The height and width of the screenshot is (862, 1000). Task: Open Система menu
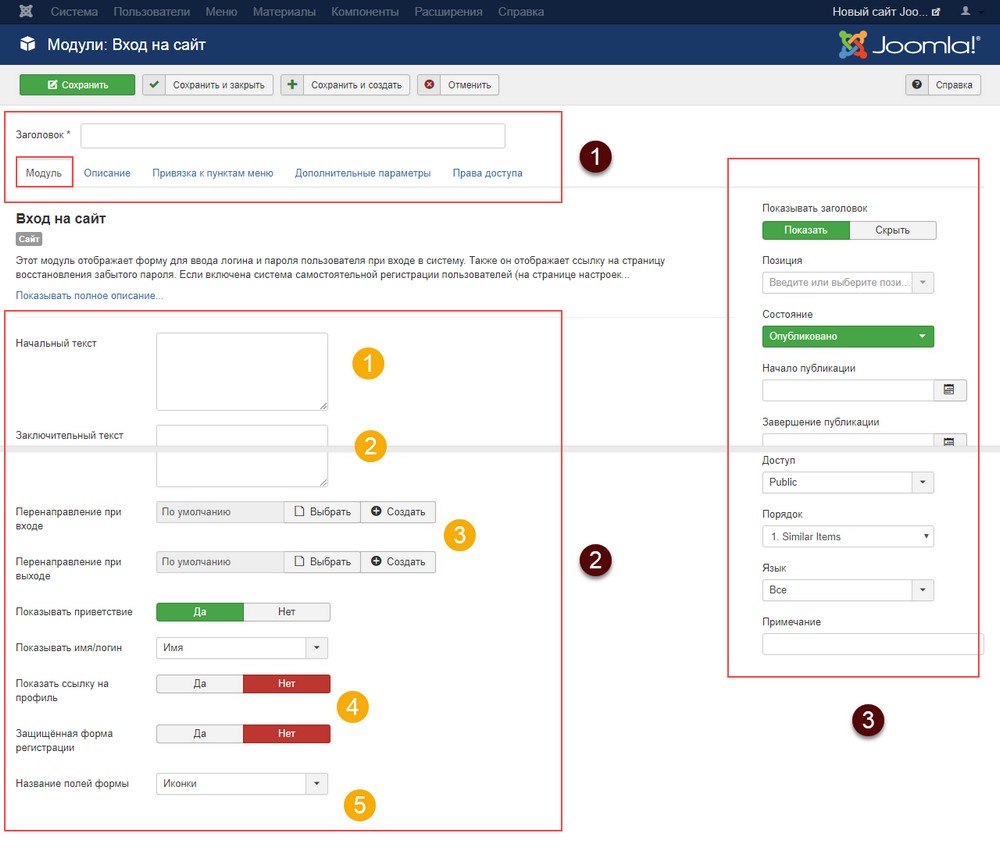pyautogui.click(x=74, y=11)
